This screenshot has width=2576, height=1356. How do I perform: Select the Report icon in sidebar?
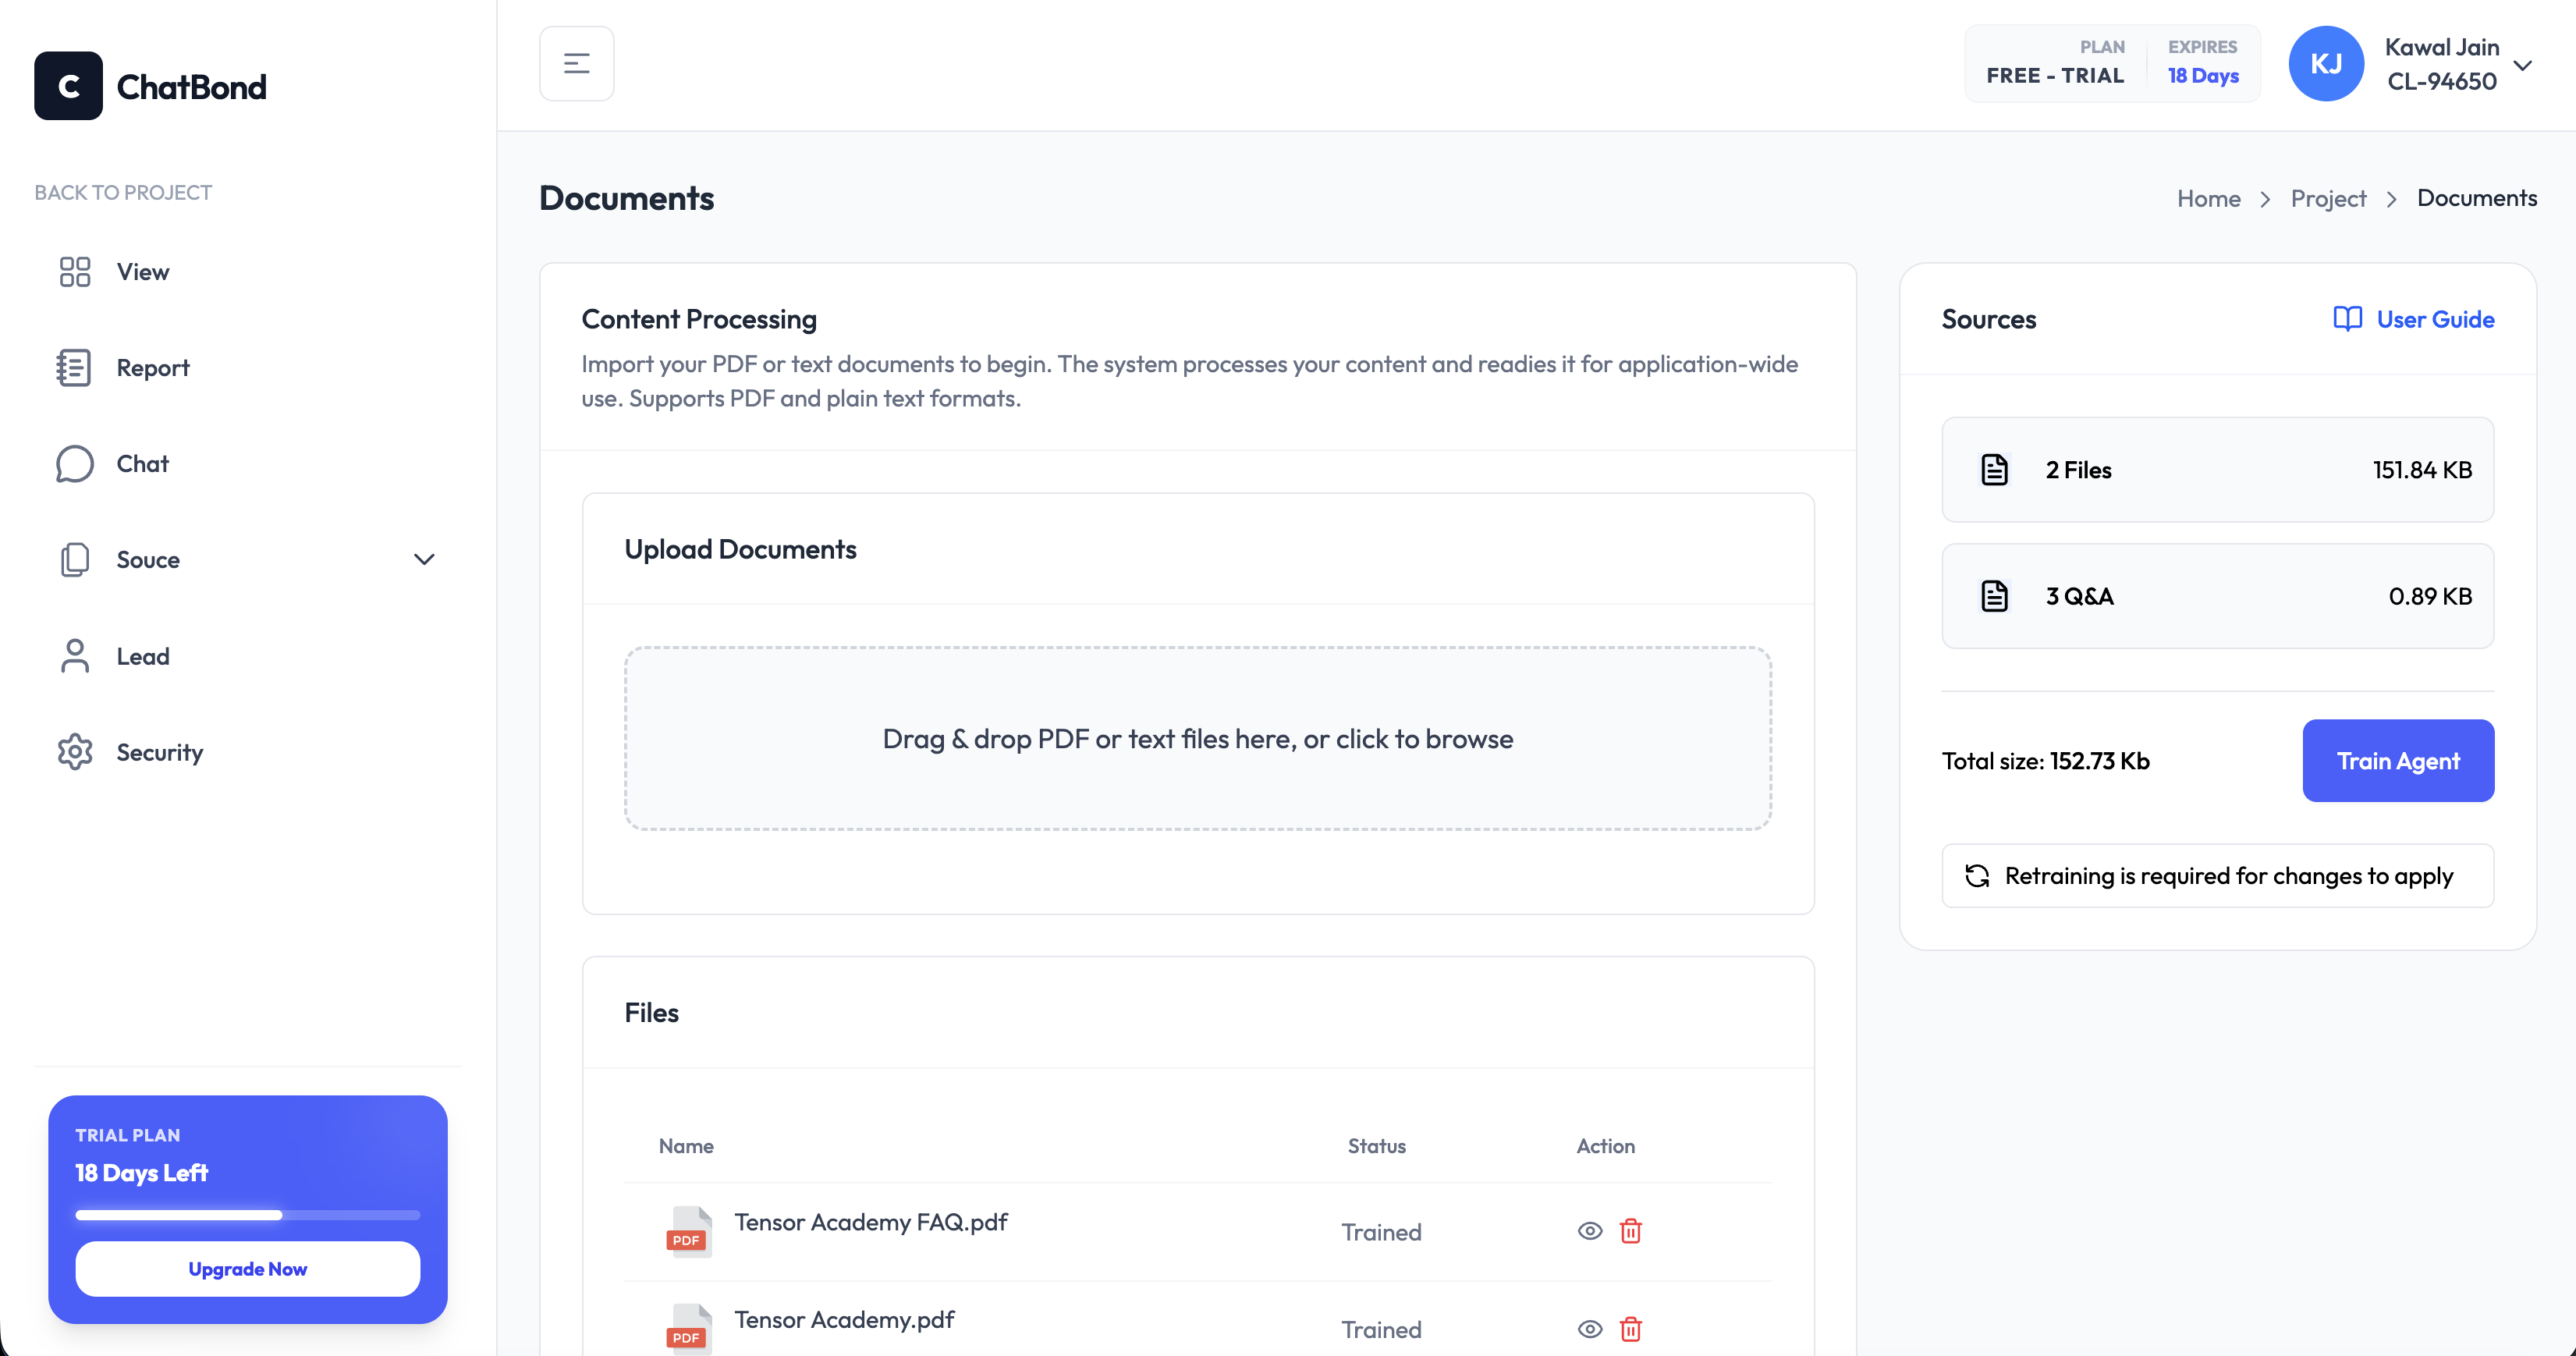[x=74, y=367]
